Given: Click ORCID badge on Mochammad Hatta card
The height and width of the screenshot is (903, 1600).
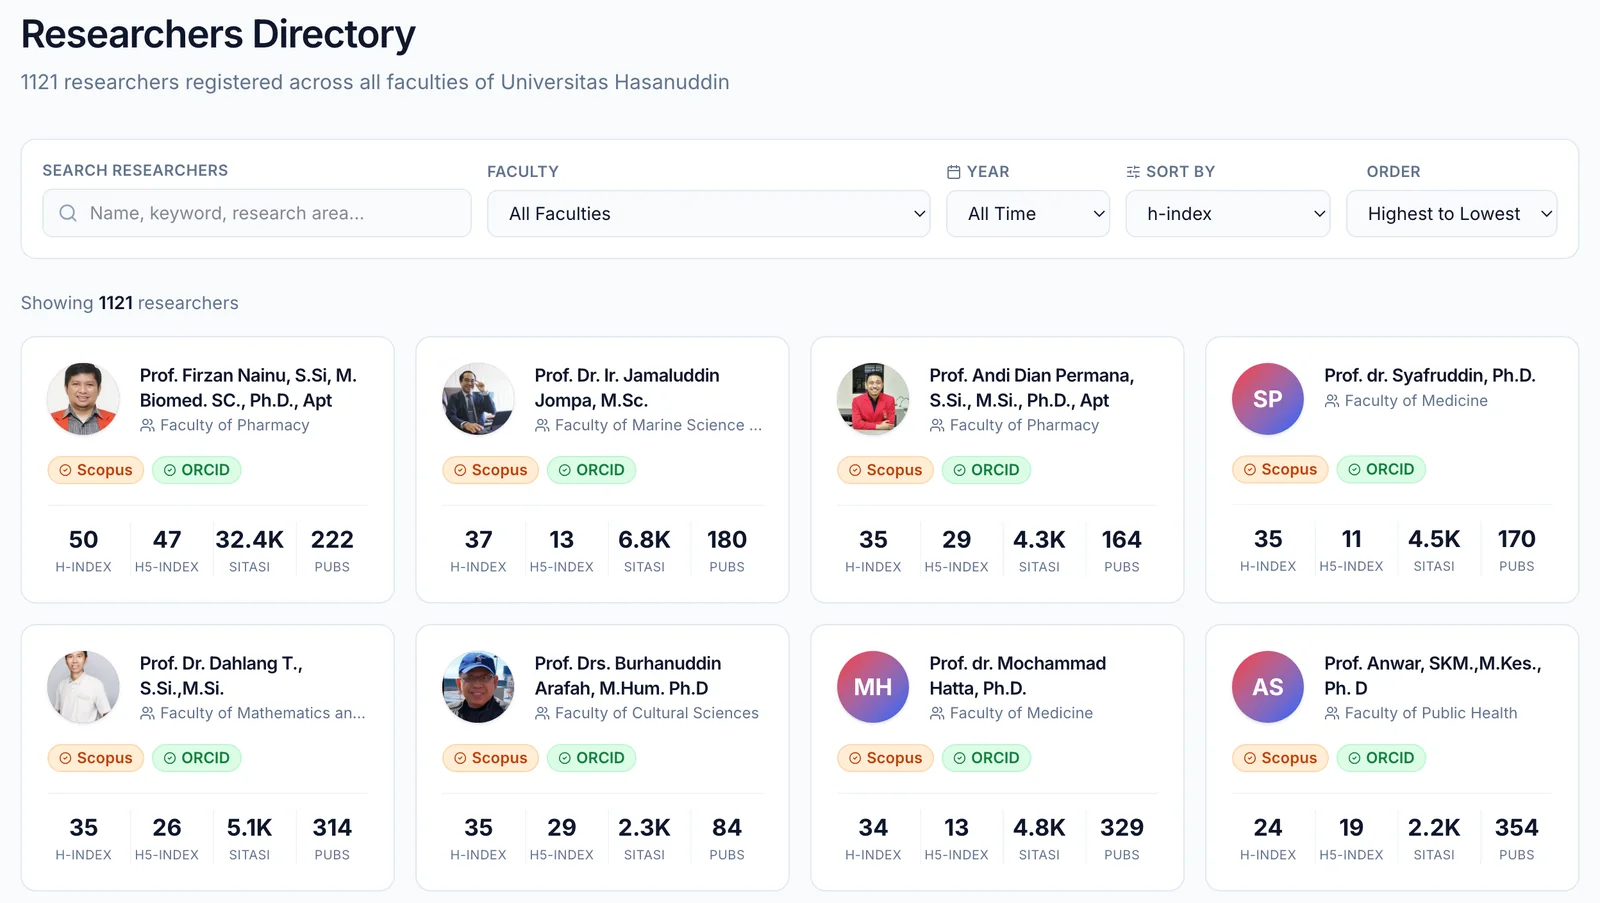Looking at the screenshot, I should coord(987,758).
